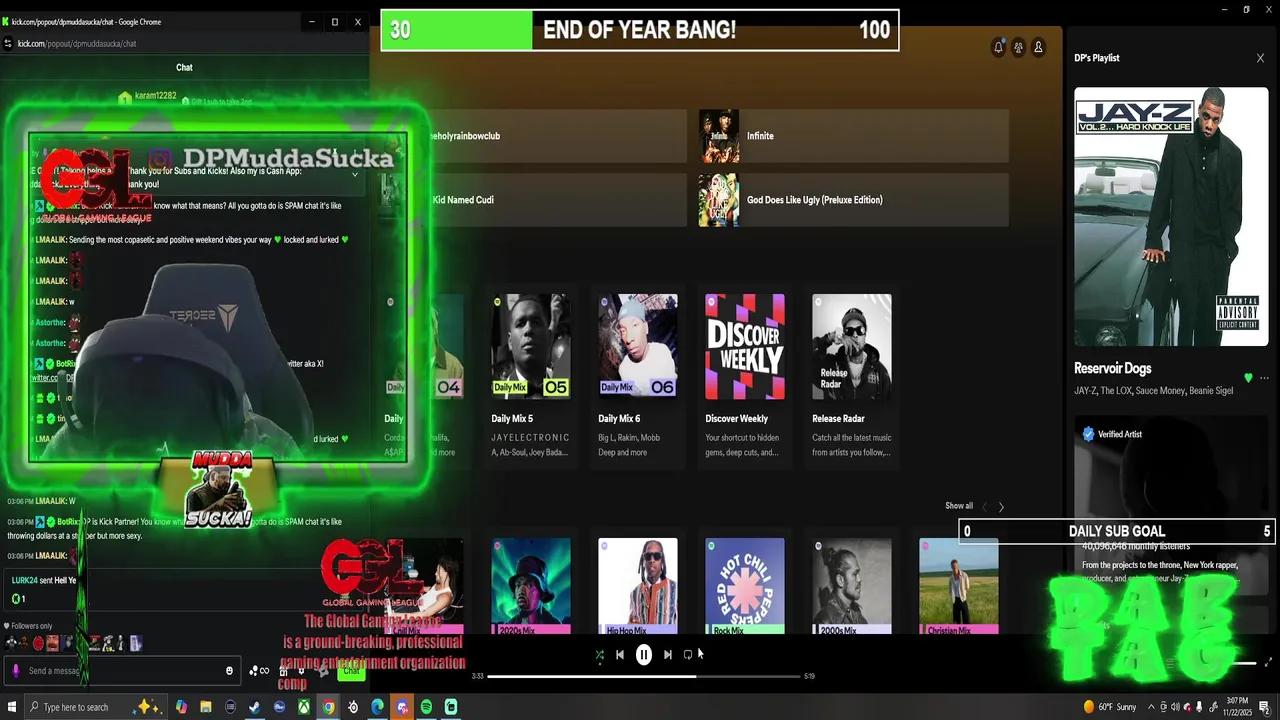Open the Spotify profile avatar icon

(x=1038, y=47)
